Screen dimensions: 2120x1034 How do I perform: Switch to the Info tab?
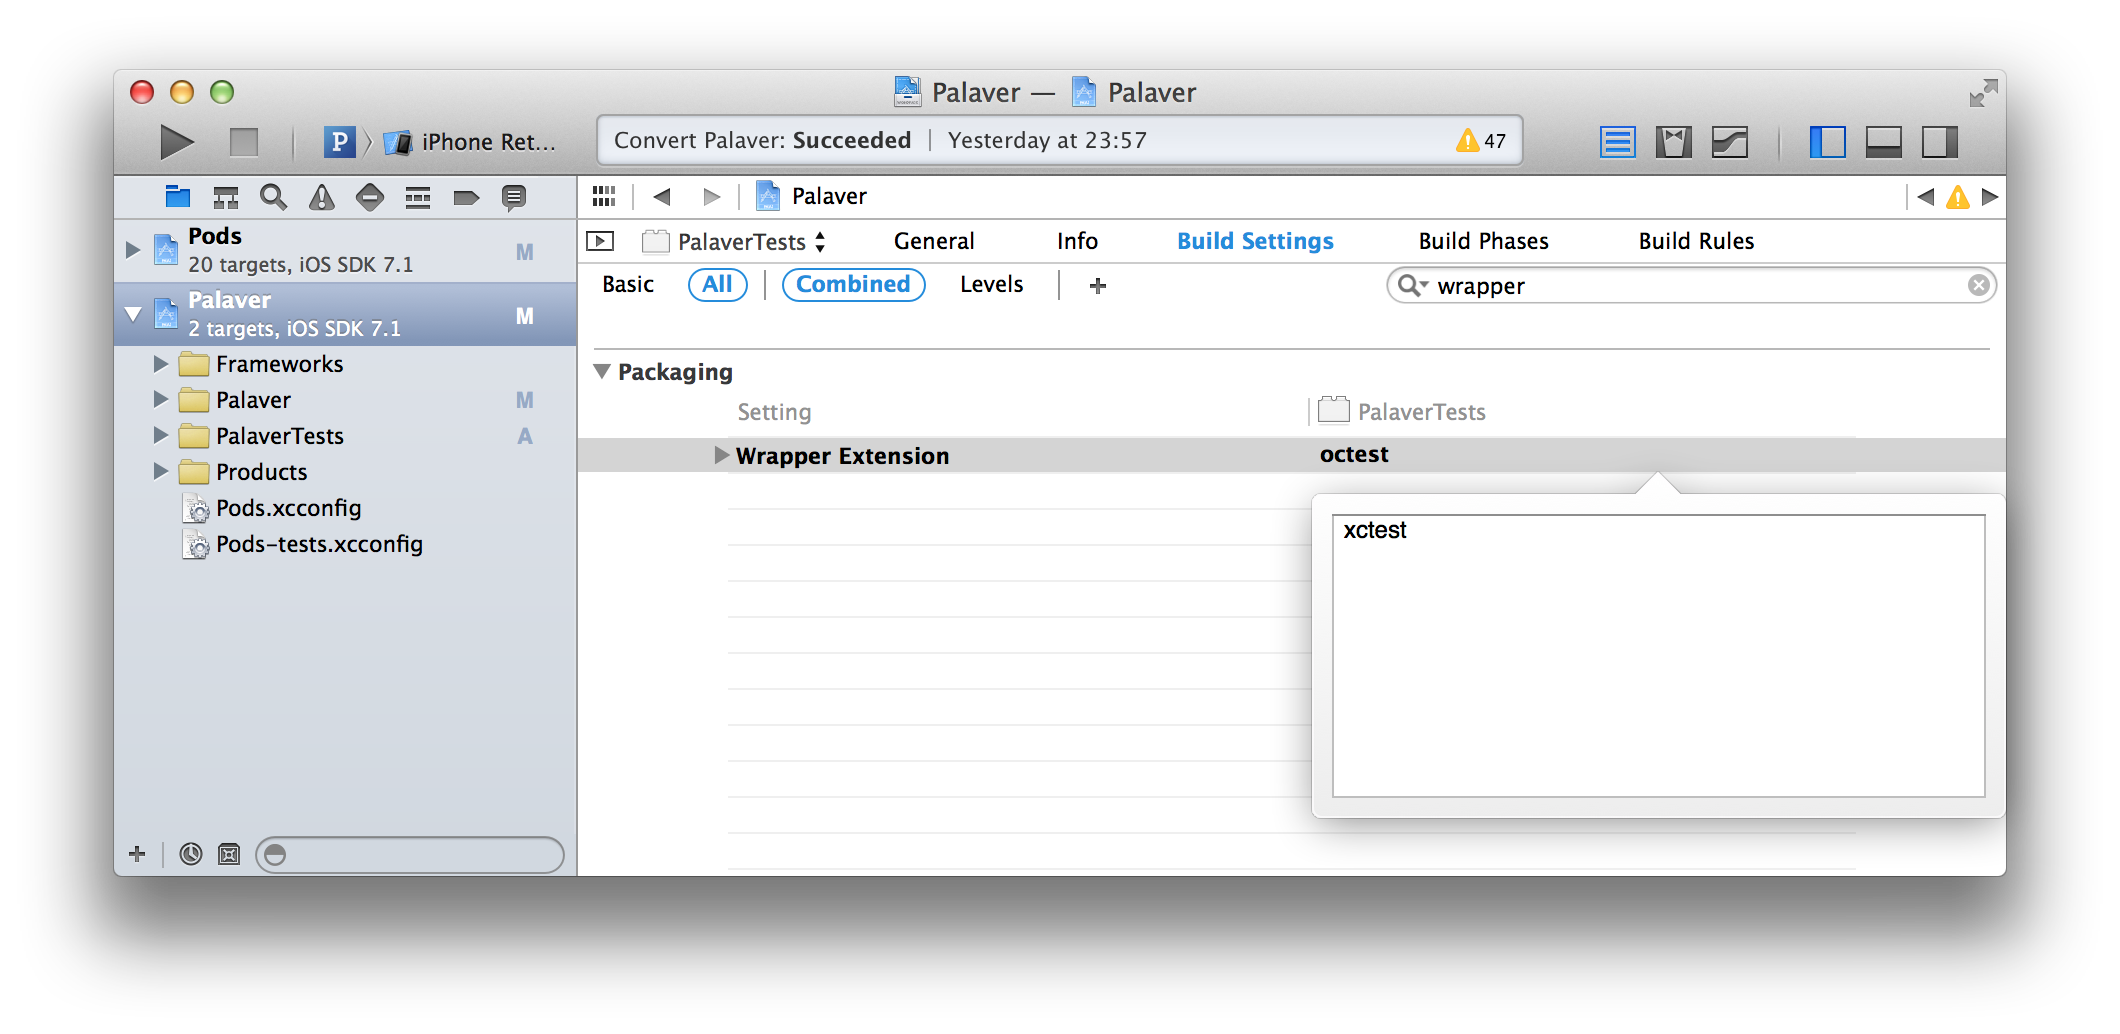click(1077, 241)
